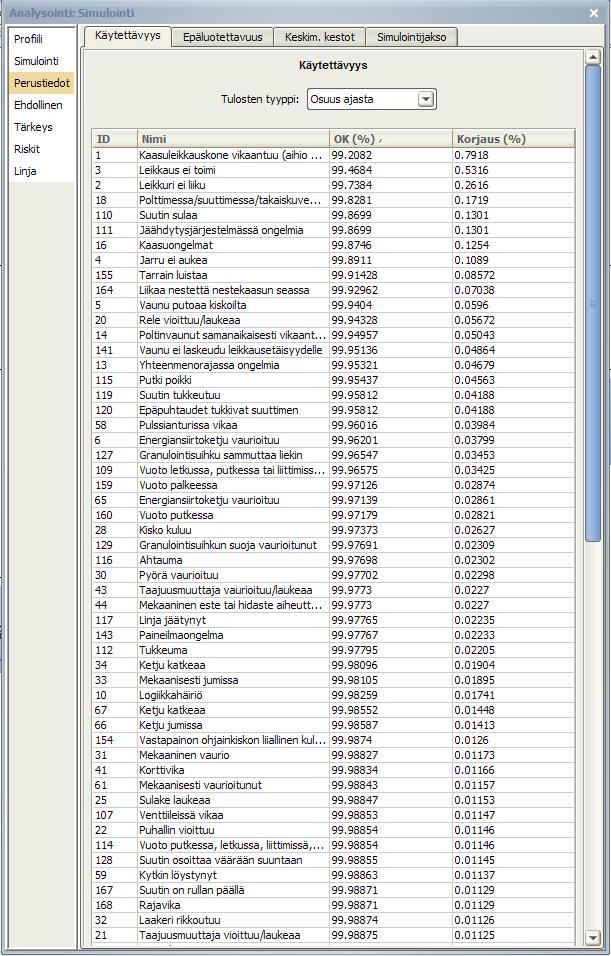The height and width of the screenshot is (956, 611).
Task: Select row 'Ketju jumissa'
Action: 334,725
